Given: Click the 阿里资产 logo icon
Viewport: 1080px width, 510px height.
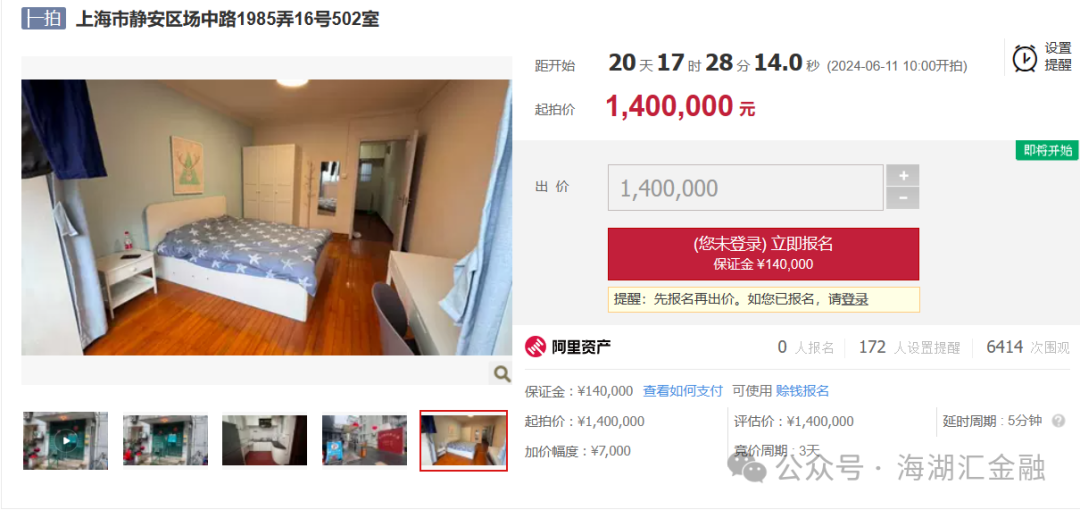Looking at the screenshot, I should (x=535, y=347).
